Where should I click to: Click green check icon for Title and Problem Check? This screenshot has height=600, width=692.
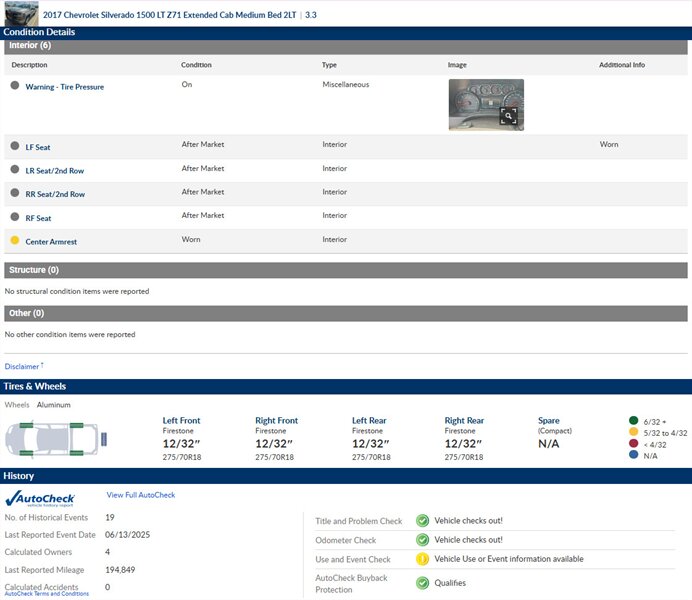(x=422, y=521)
